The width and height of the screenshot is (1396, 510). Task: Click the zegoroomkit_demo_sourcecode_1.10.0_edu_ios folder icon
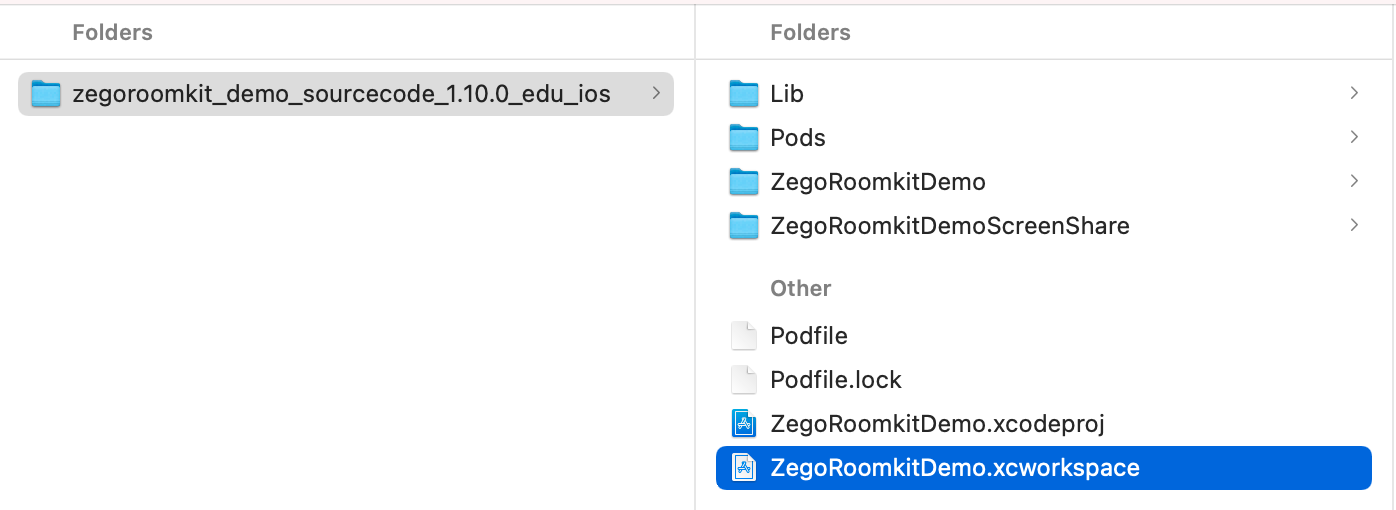(46, 94)
